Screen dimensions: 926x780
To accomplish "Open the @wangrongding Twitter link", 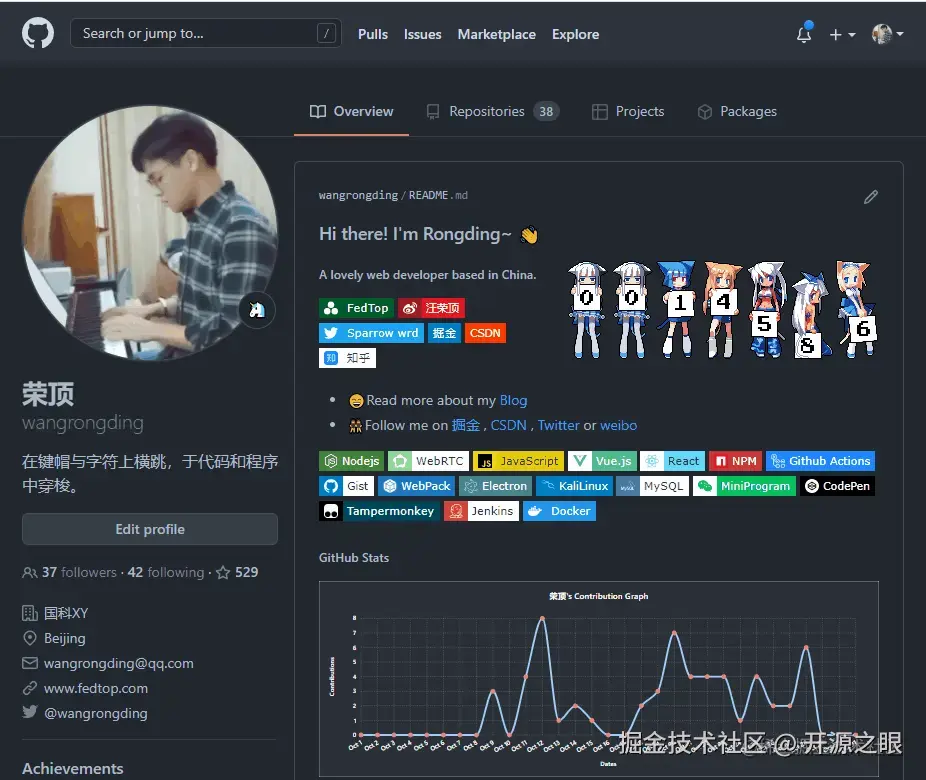I will tap(96, 713).
